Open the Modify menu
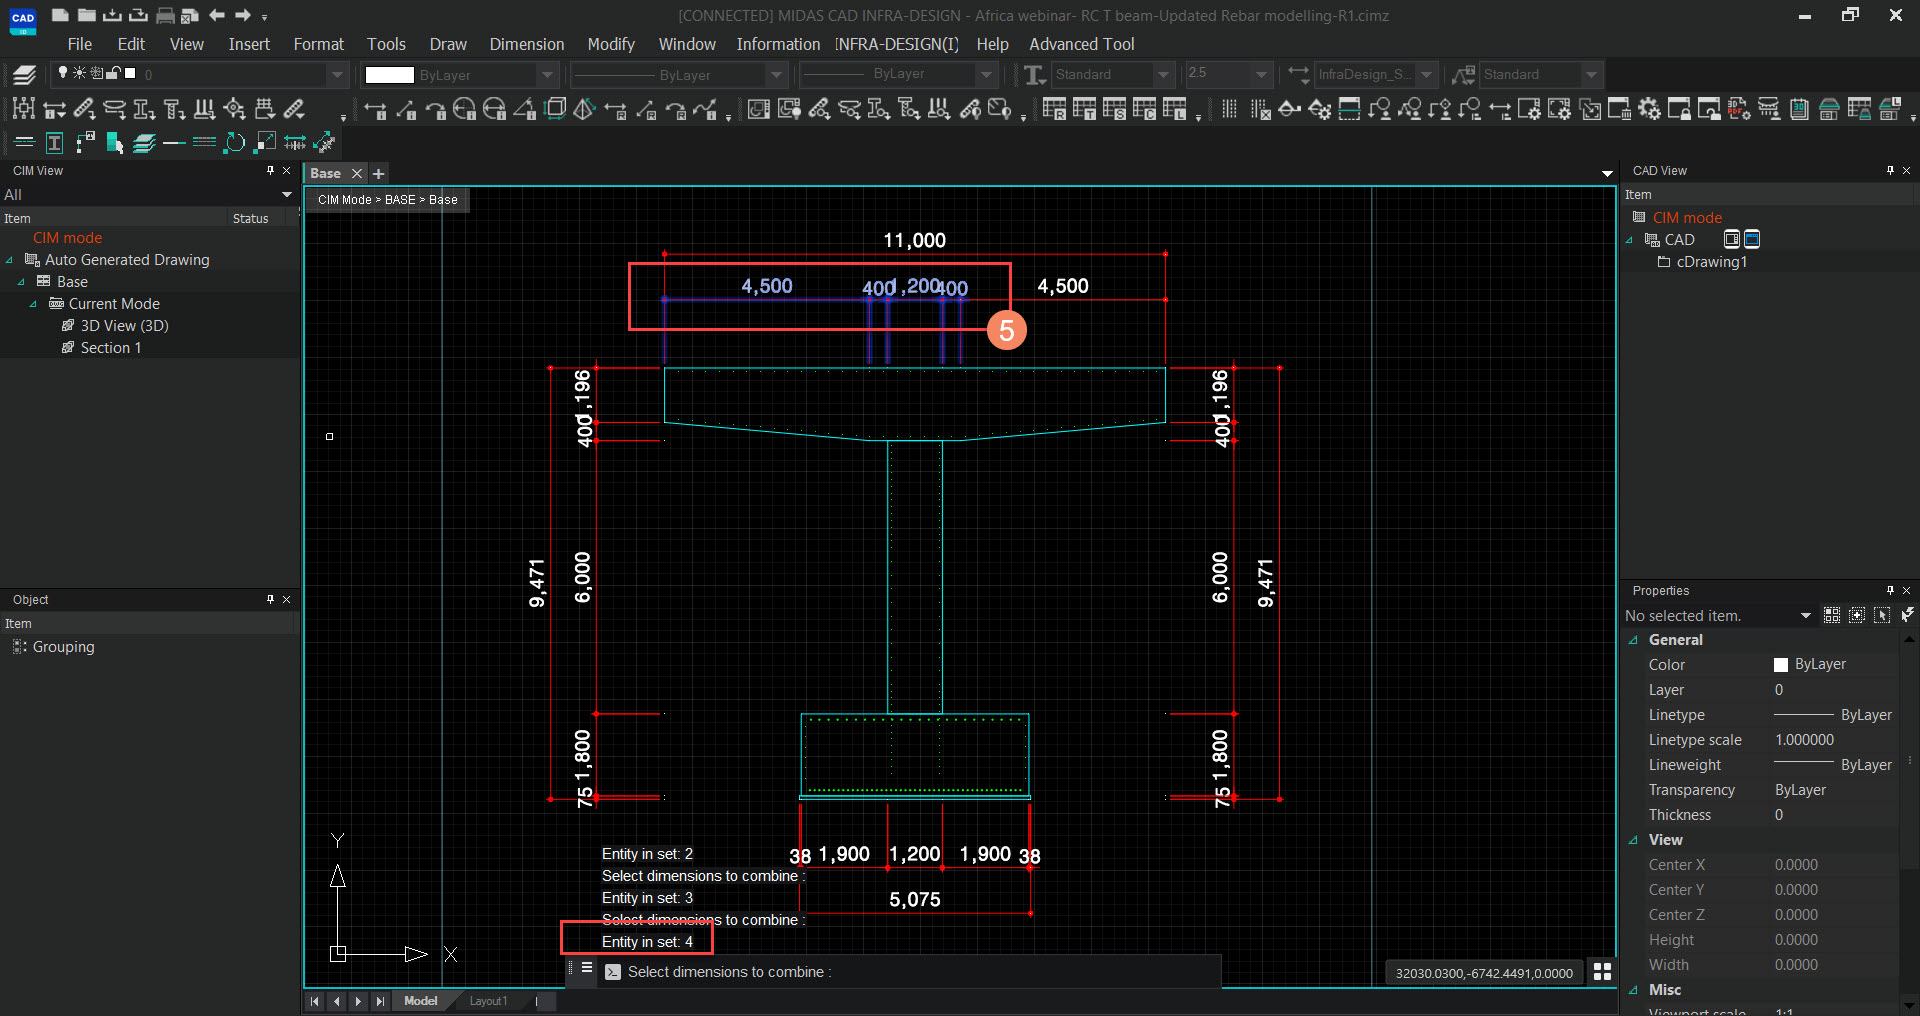 [x=611, y=44]
